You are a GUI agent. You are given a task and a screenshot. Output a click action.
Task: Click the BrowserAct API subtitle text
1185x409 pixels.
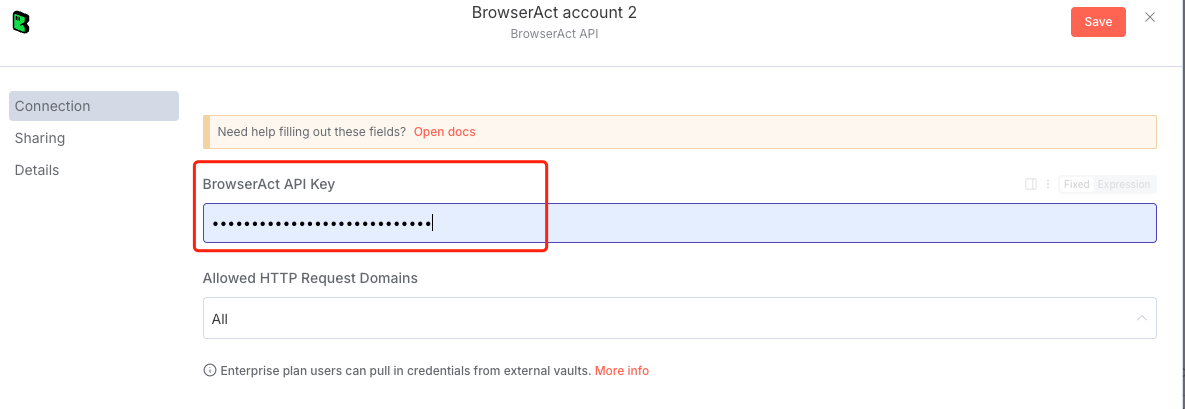tap(554, 34)
